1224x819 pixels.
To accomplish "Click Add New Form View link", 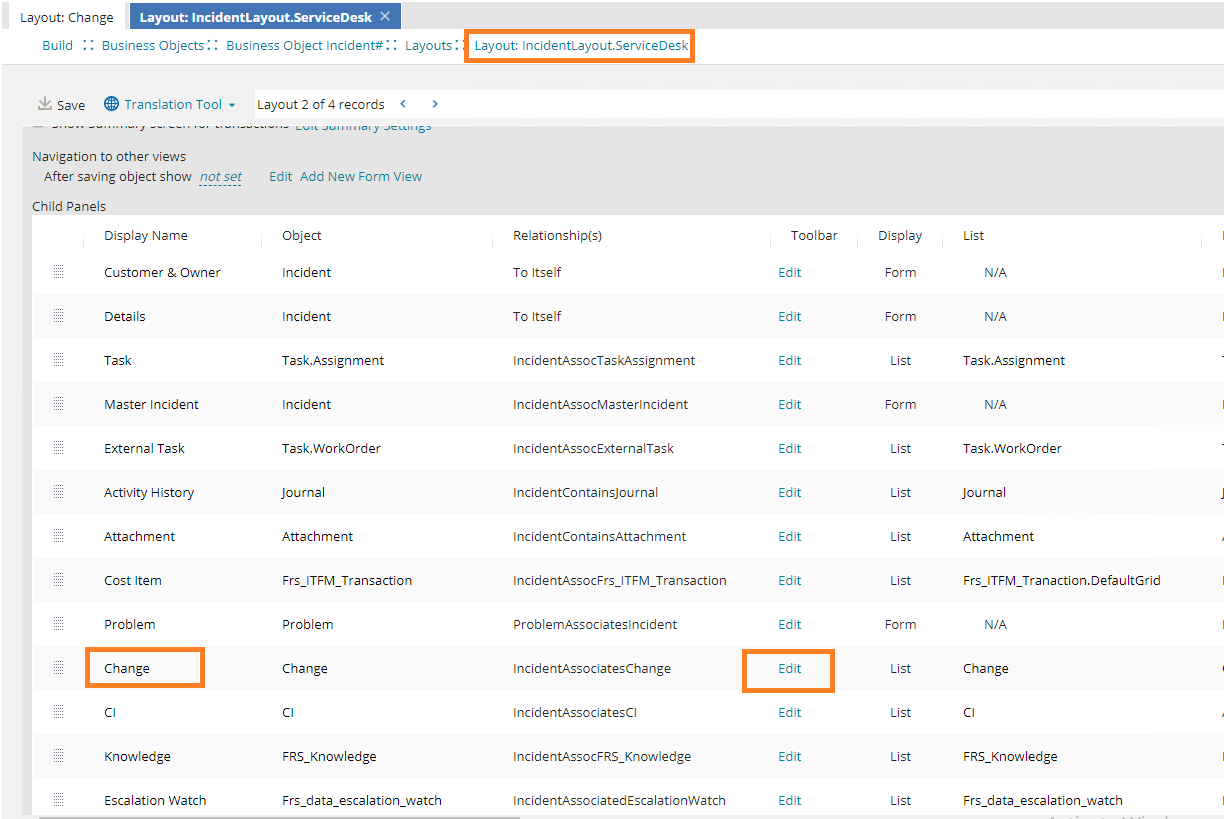I will pyautogui.click(x=361, y=176).
